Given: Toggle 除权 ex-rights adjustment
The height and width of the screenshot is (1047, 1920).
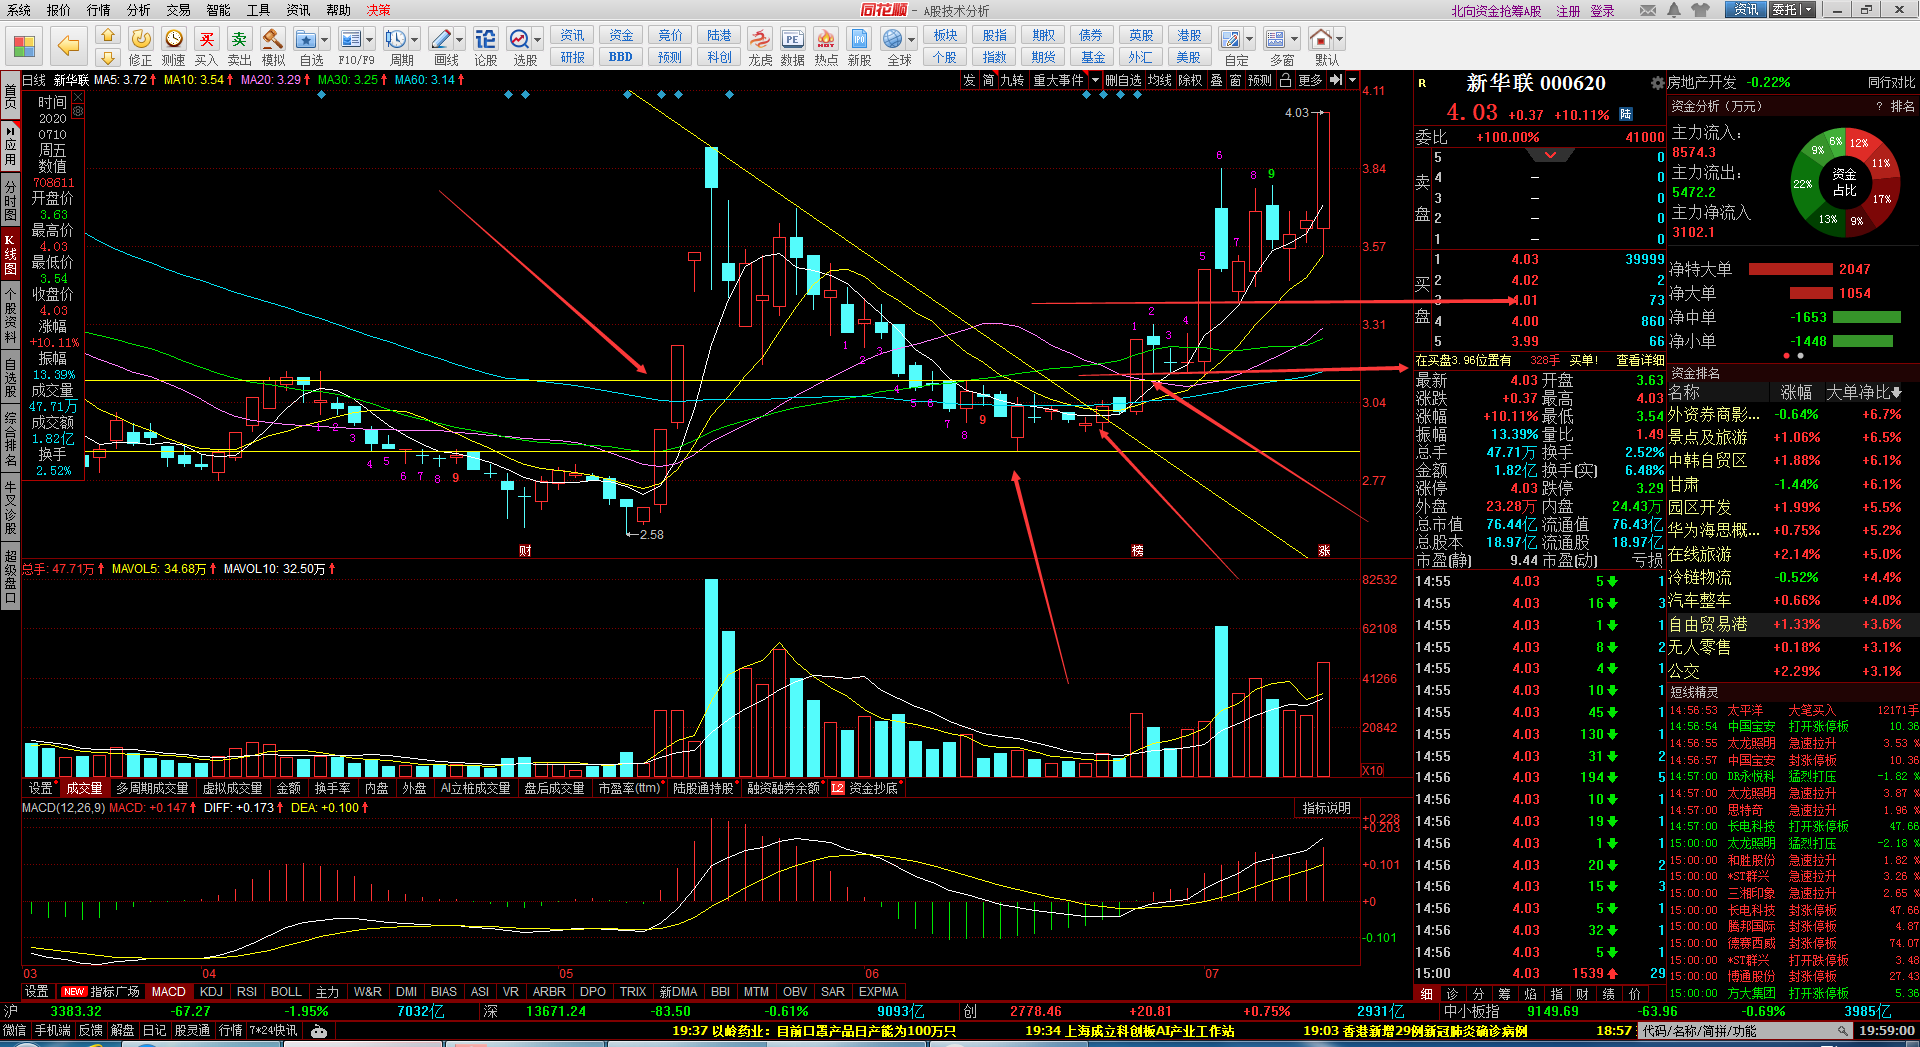Looking at the screenshot, I should (x=1190, y=80).
